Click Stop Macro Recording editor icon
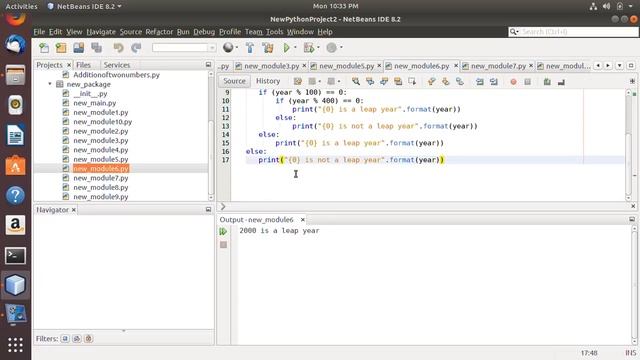The height and width of the screenshot is (360, 640). (527, 82)
